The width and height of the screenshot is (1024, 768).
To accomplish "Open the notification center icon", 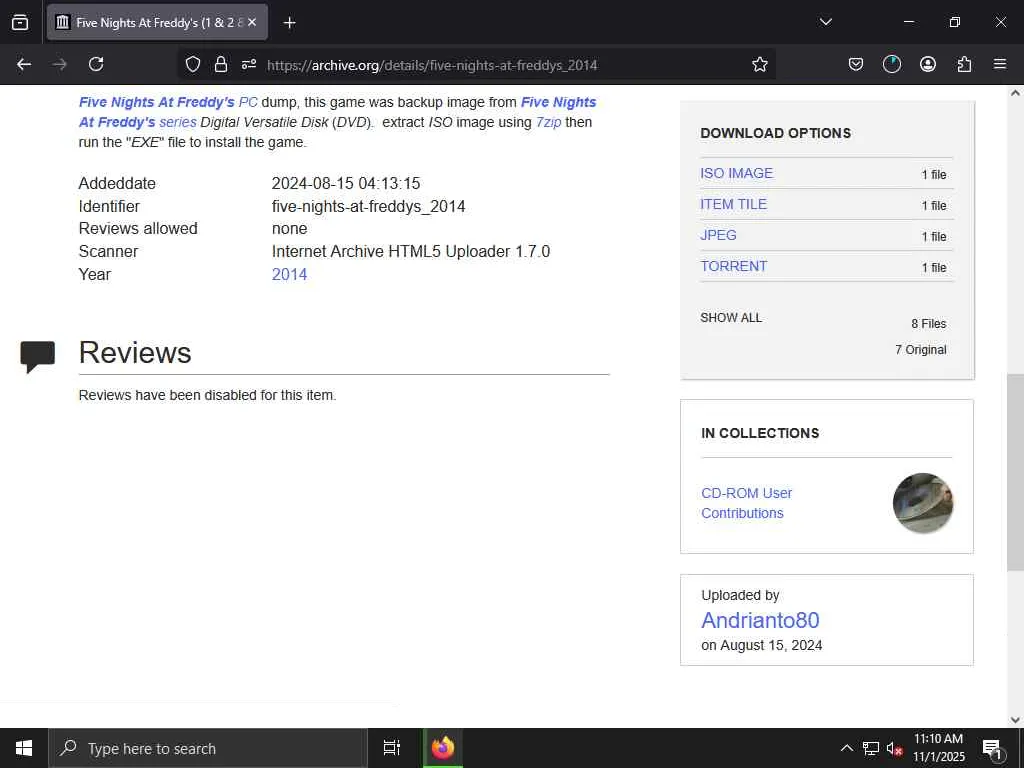I will 991,748.
